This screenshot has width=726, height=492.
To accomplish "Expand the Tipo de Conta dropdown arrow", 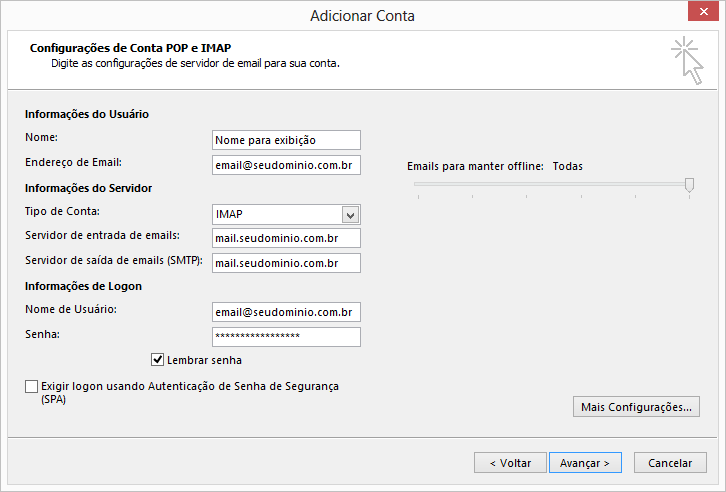I will coord(350,214).
